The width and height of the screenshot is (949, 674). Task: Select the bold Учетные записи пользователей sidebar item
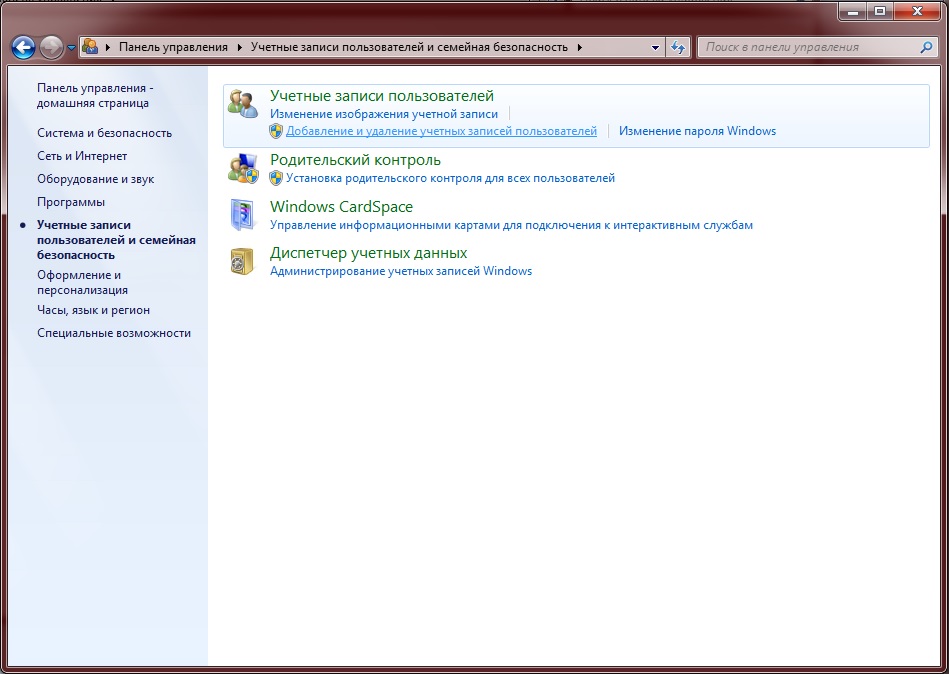[116, 240]
